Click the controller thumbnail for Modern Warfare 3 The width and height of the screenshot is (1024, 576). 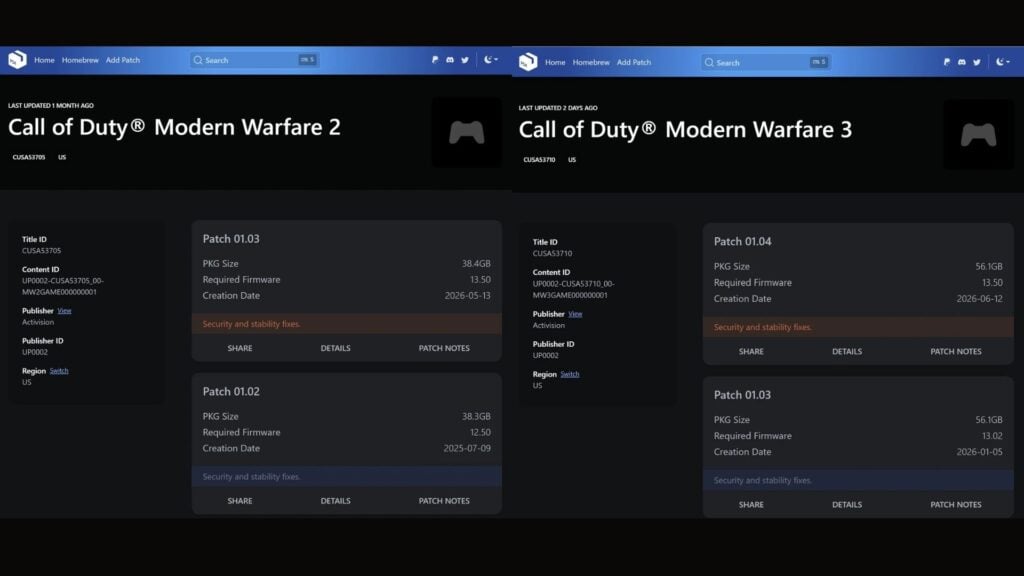(978, 135)
